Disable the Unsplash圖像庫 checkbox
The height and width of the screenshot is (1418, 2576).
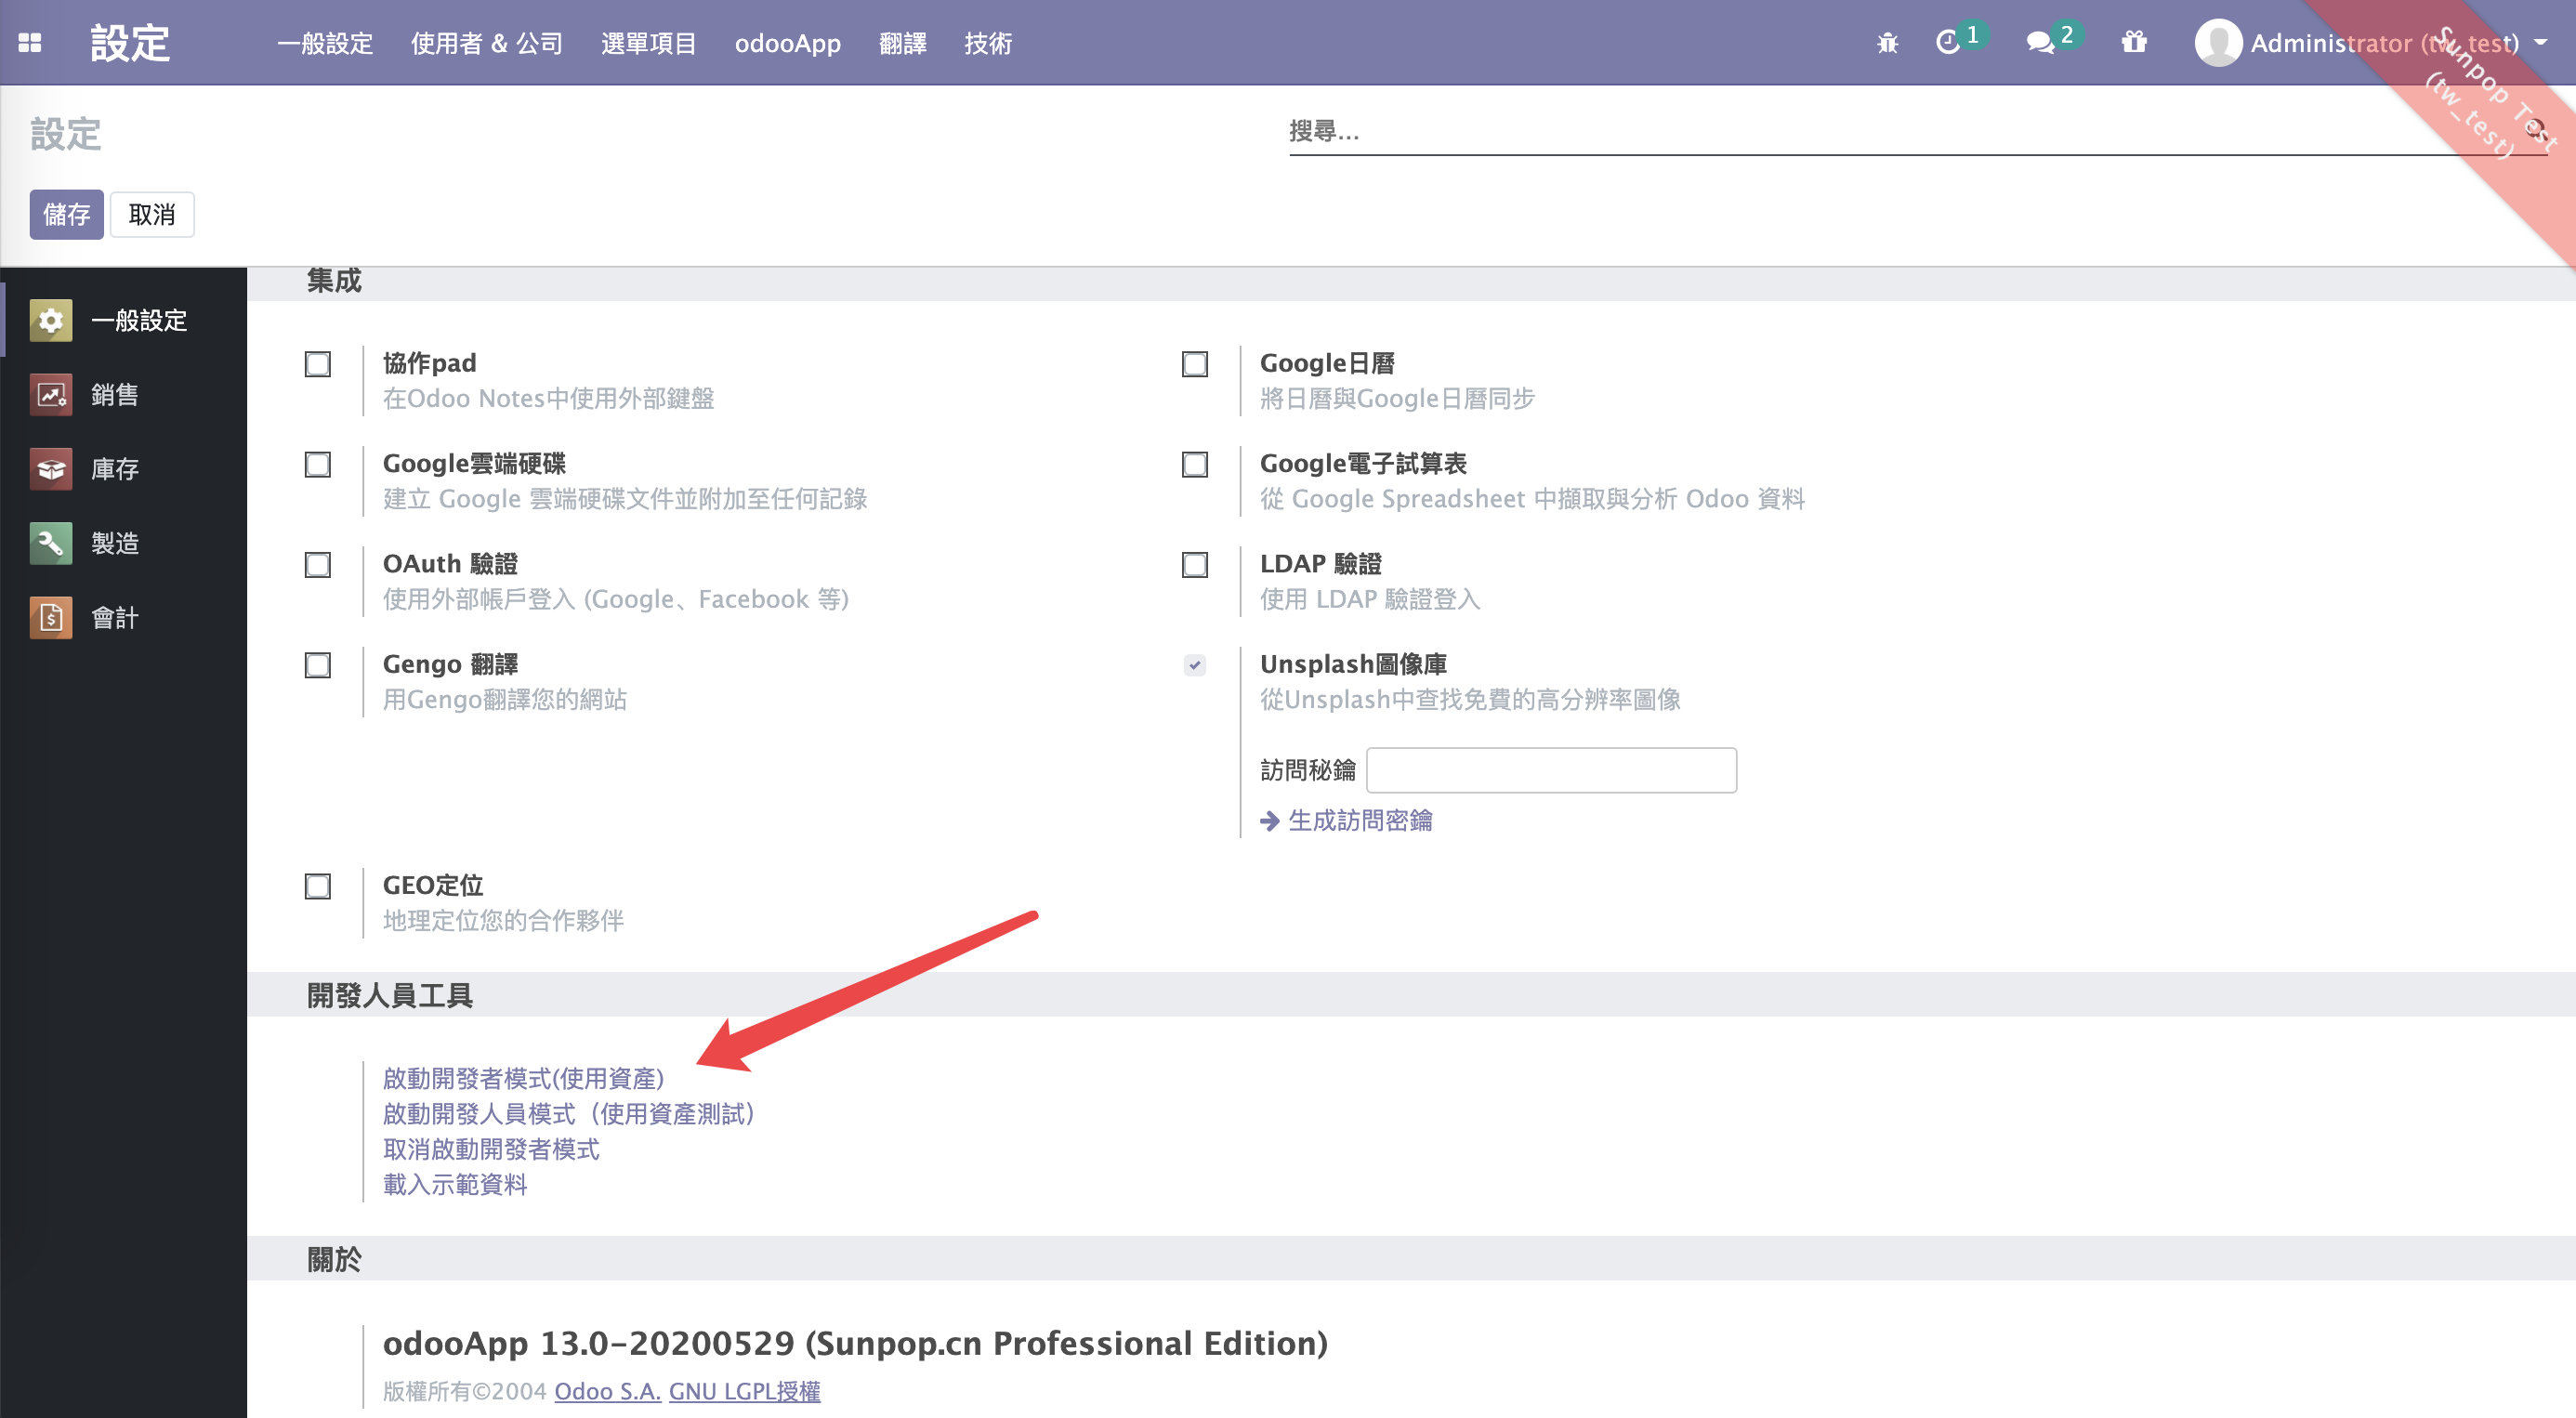[x=1194, y=665]
